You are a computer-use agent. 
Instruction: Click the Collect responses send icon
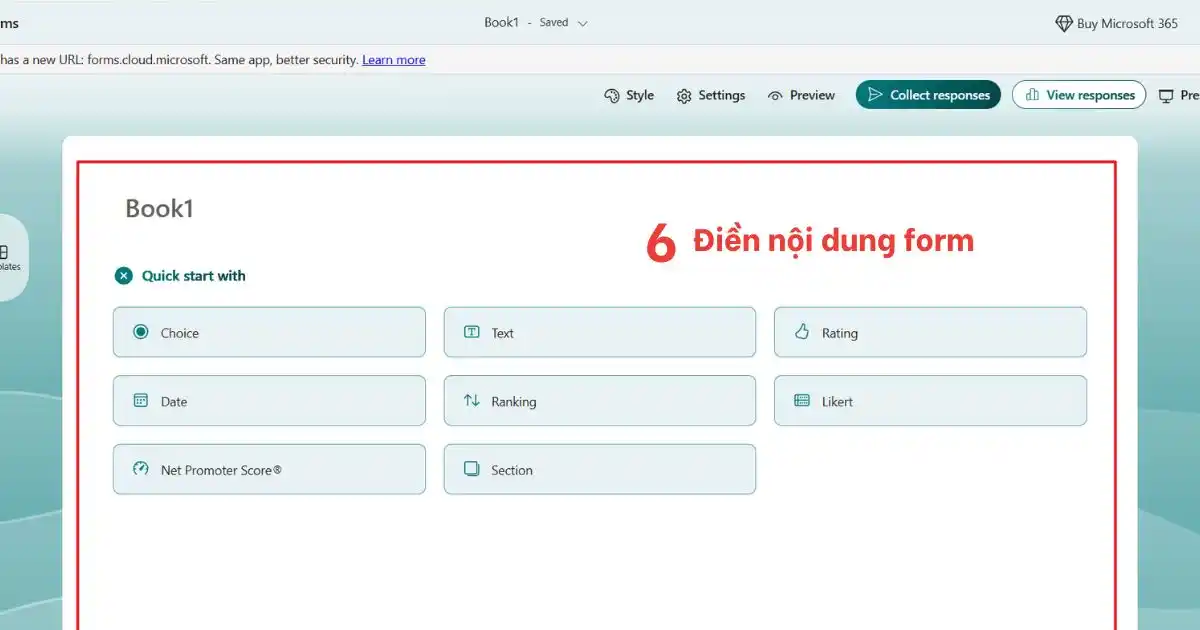pyautogui.click(x=875, y=95)
